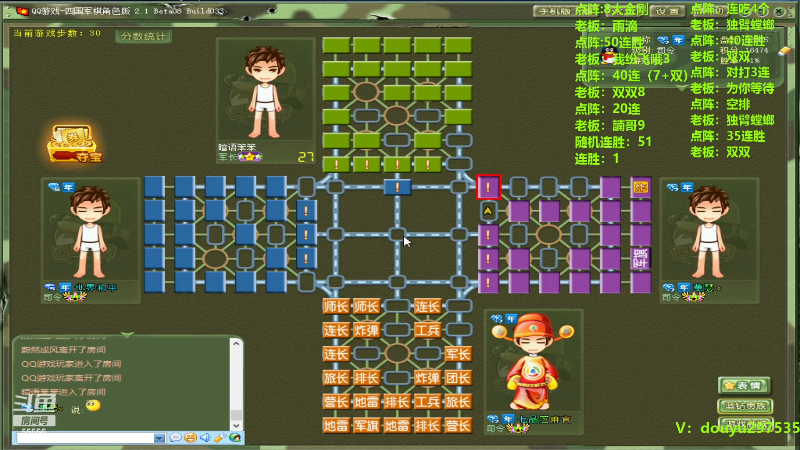Click the chat scrollbar down arrow
This screenshot has width=800, height=450.
(236, 426)
